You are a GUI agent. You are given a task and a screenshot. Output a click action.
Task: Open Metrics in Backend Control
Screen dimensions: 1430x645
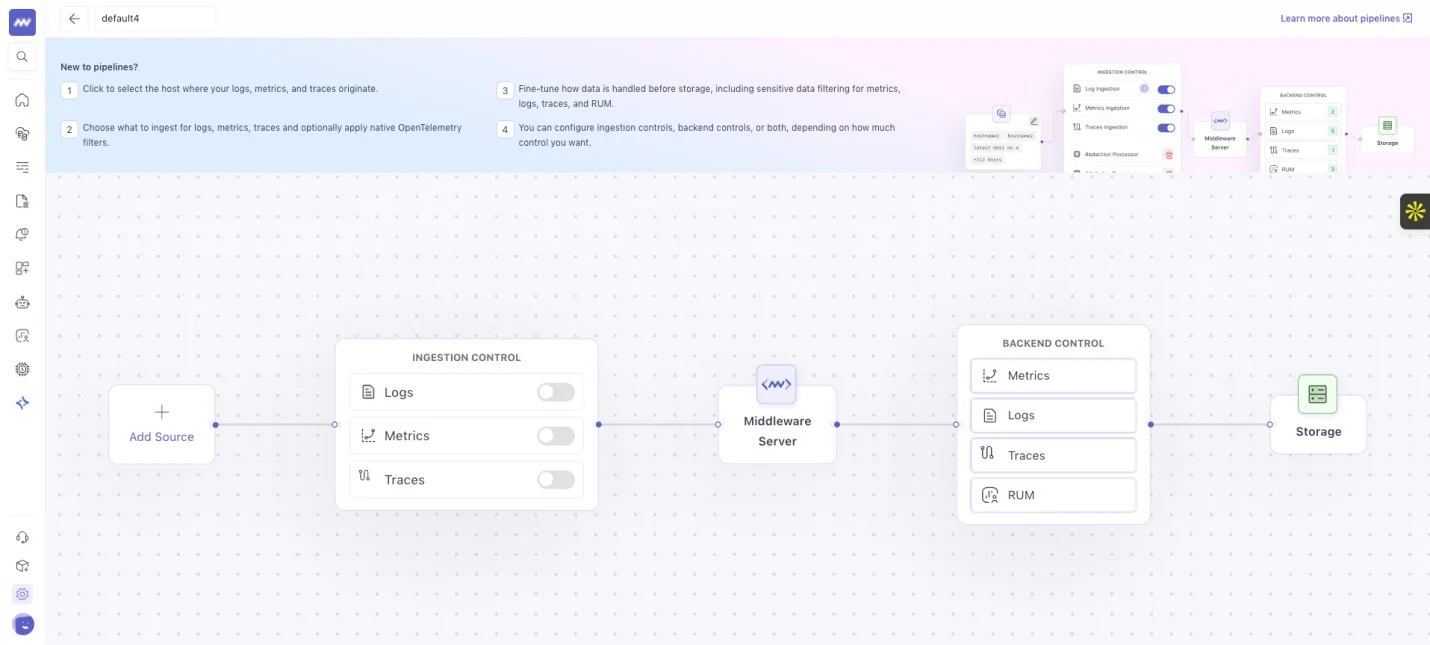[1053, 376]
